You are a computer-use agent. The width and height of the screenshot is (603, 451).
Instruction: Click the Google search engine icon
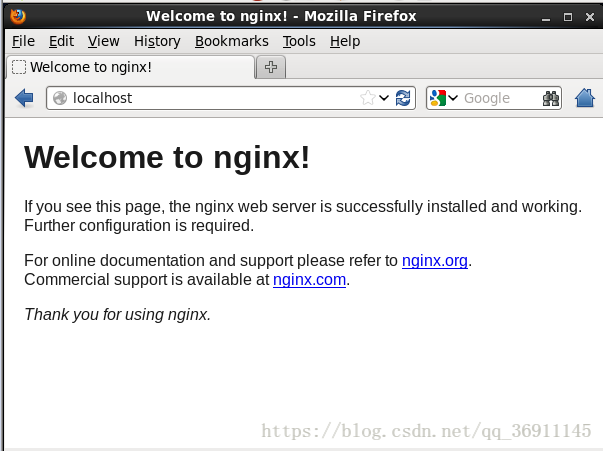point(438,98)
